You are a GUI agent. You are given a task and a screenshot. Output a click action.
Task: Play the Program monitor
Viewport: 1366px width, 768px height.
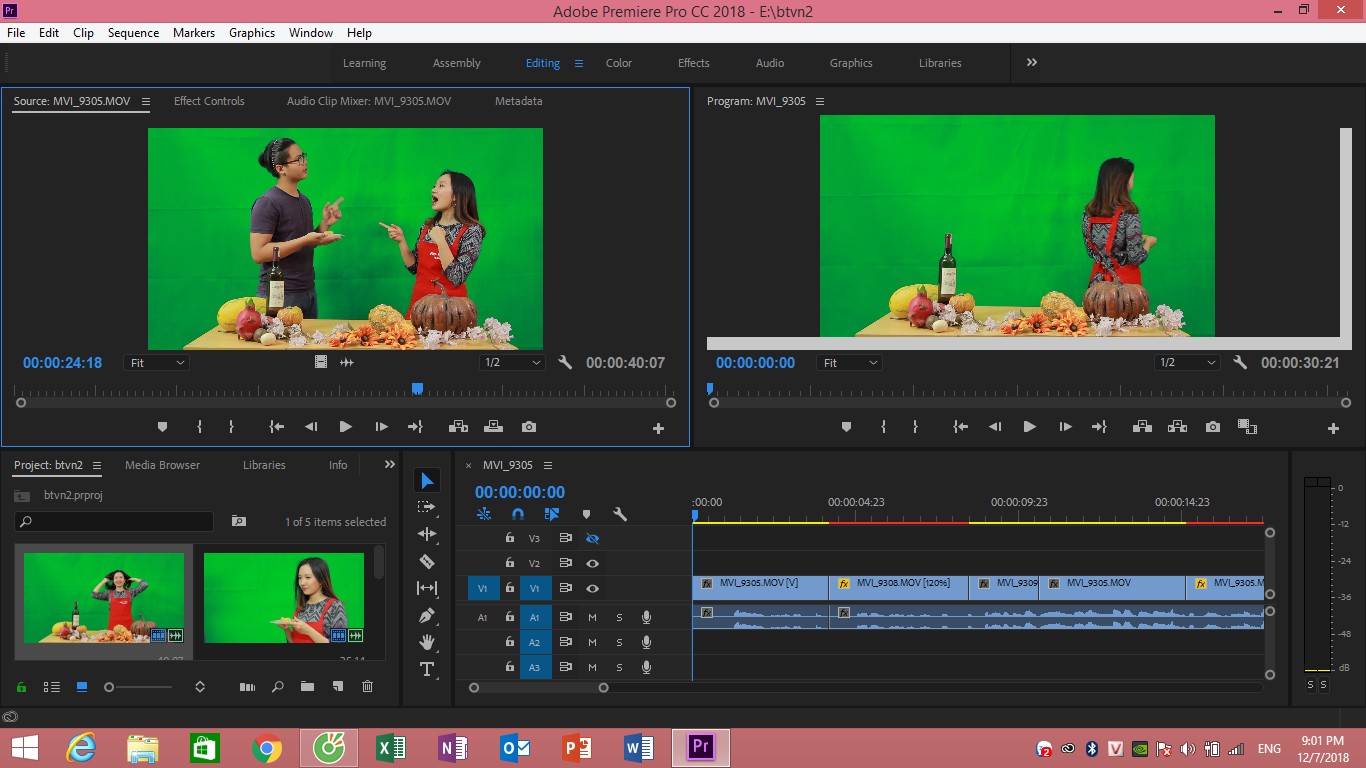click(1029, 427)
